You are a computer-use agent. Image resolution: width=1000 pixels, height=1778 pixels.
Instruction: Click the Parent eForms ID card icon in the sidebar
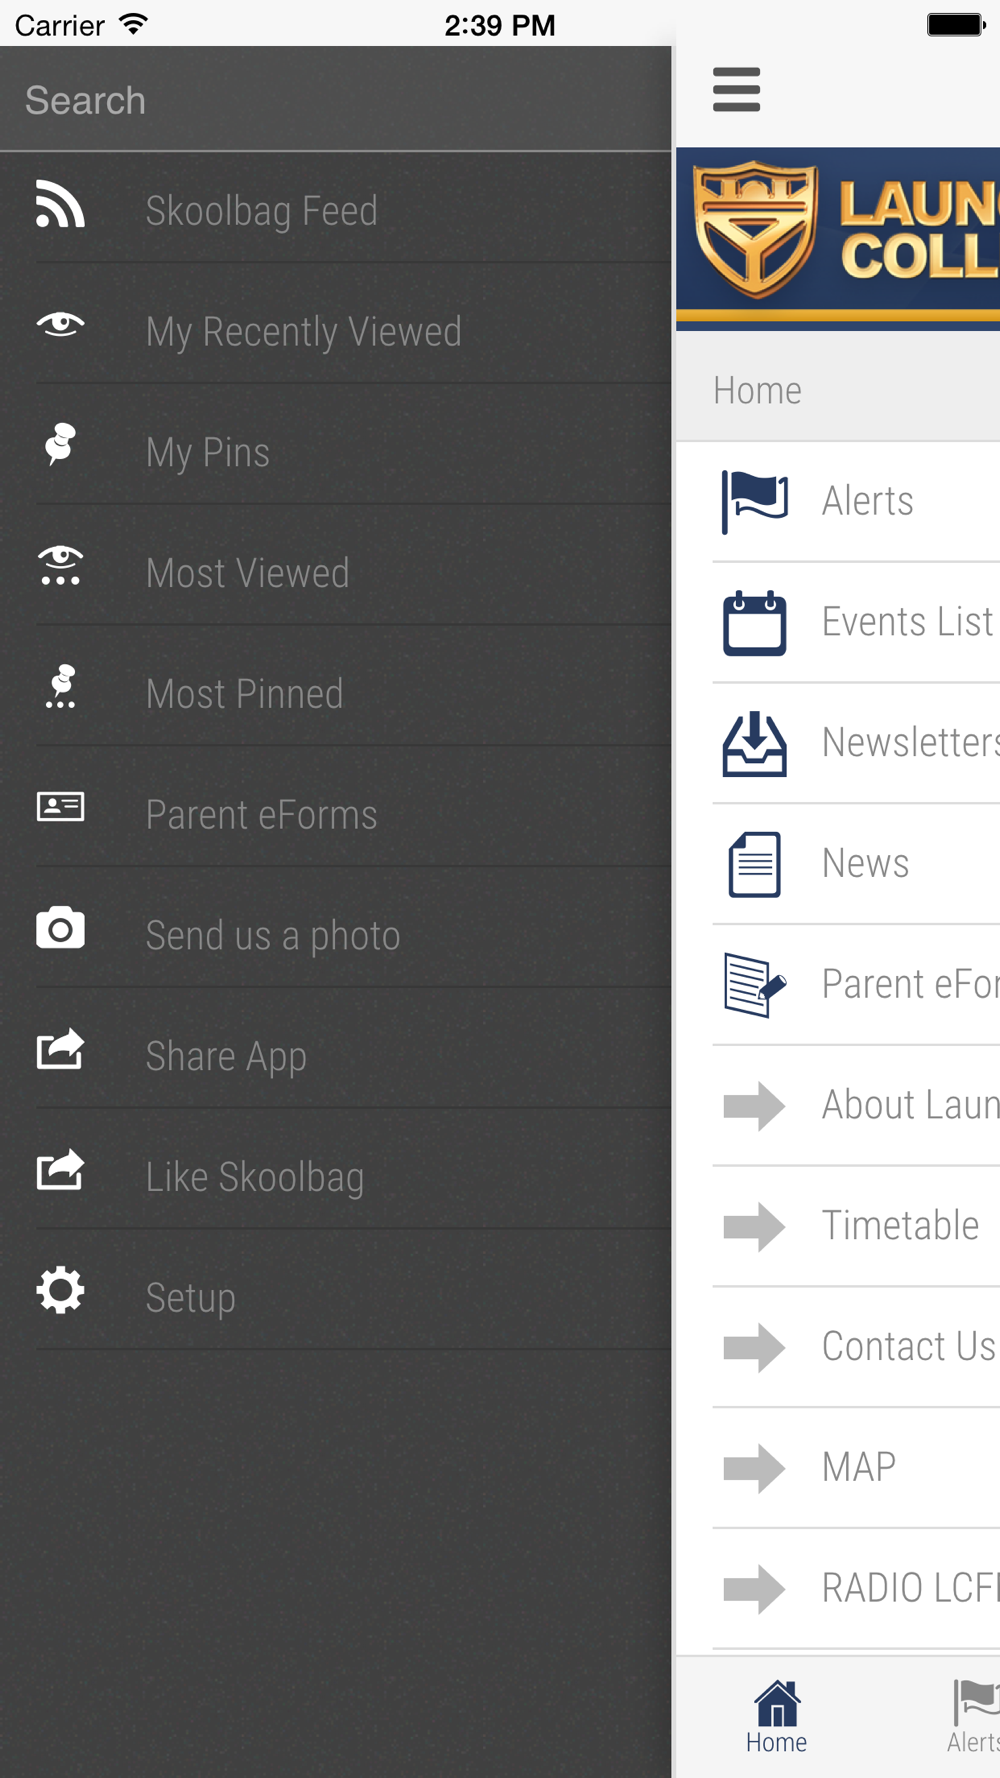click(60, 807)
